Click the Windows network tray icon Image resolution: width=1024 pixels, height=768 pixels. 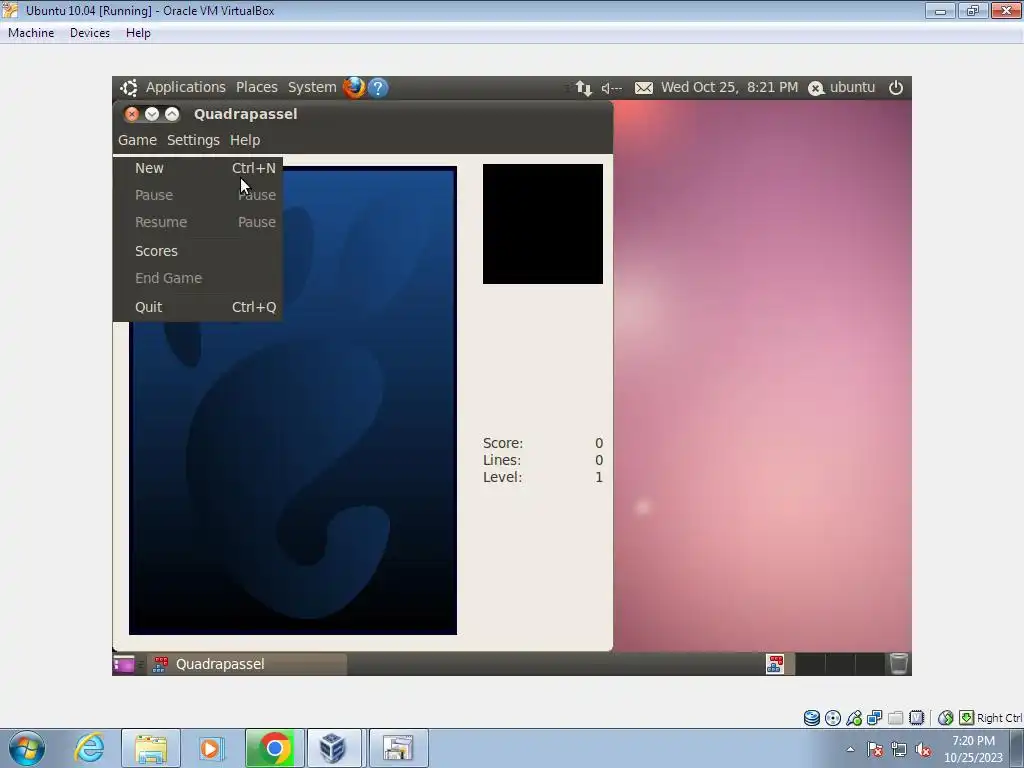point(899,749)
